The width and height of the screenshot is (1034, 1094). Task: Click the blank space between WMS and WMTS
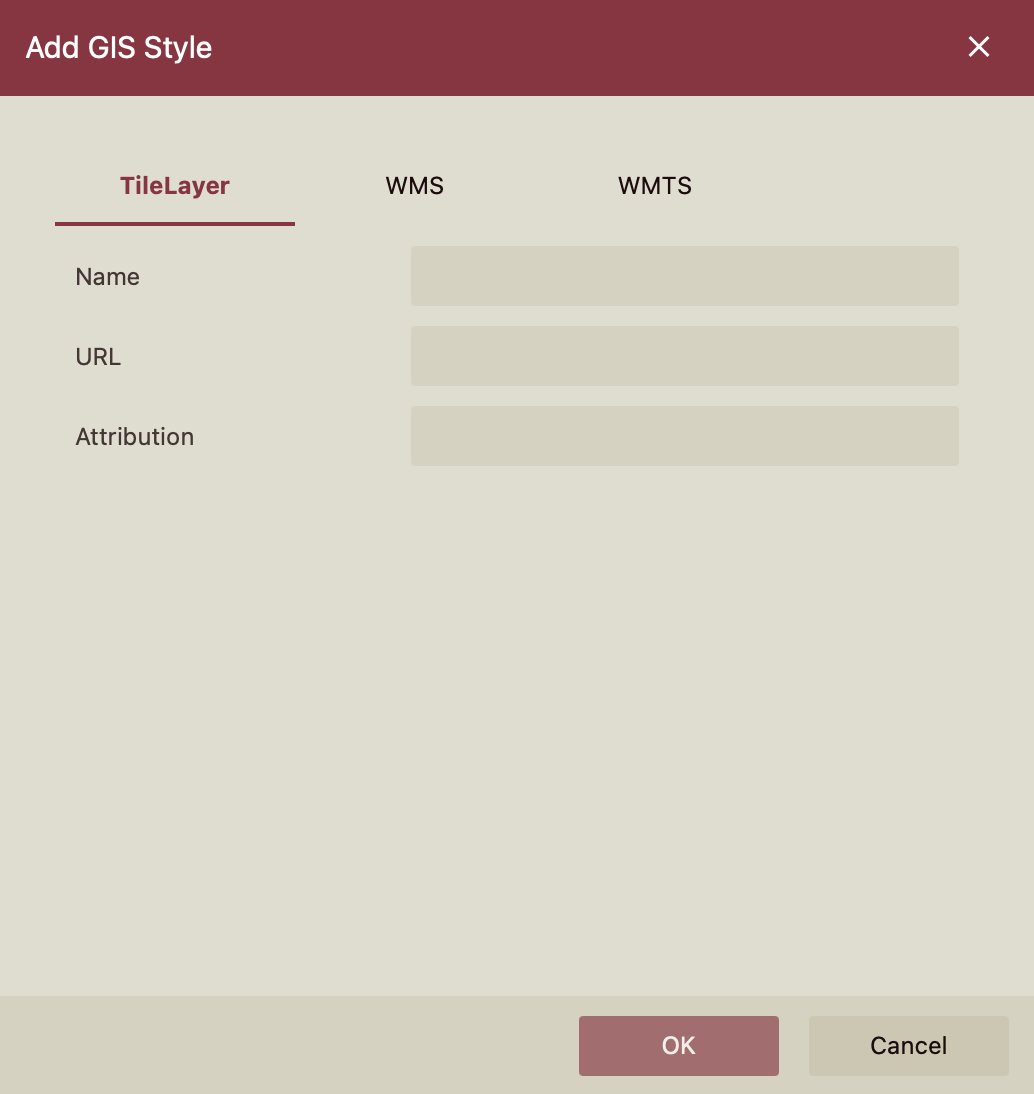click(534, 186)
